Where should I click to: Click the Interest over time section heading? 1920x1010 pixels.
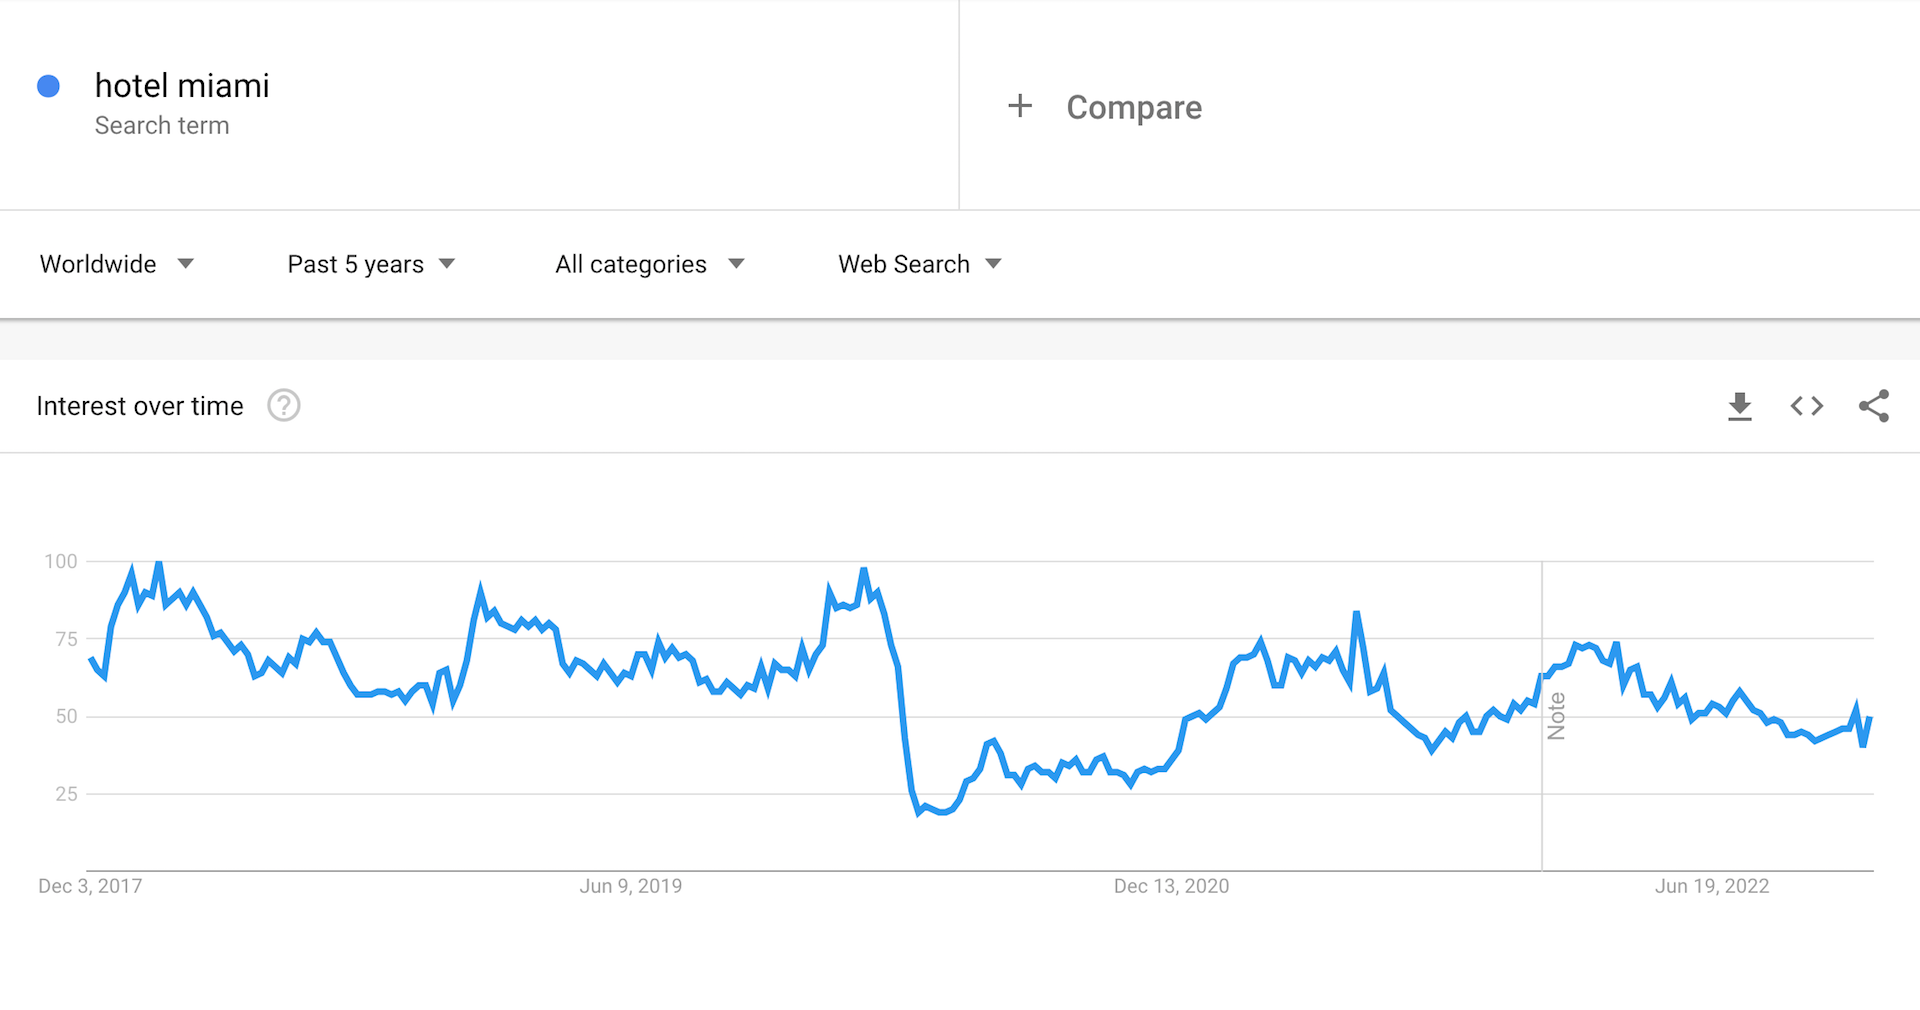(139, 406)
